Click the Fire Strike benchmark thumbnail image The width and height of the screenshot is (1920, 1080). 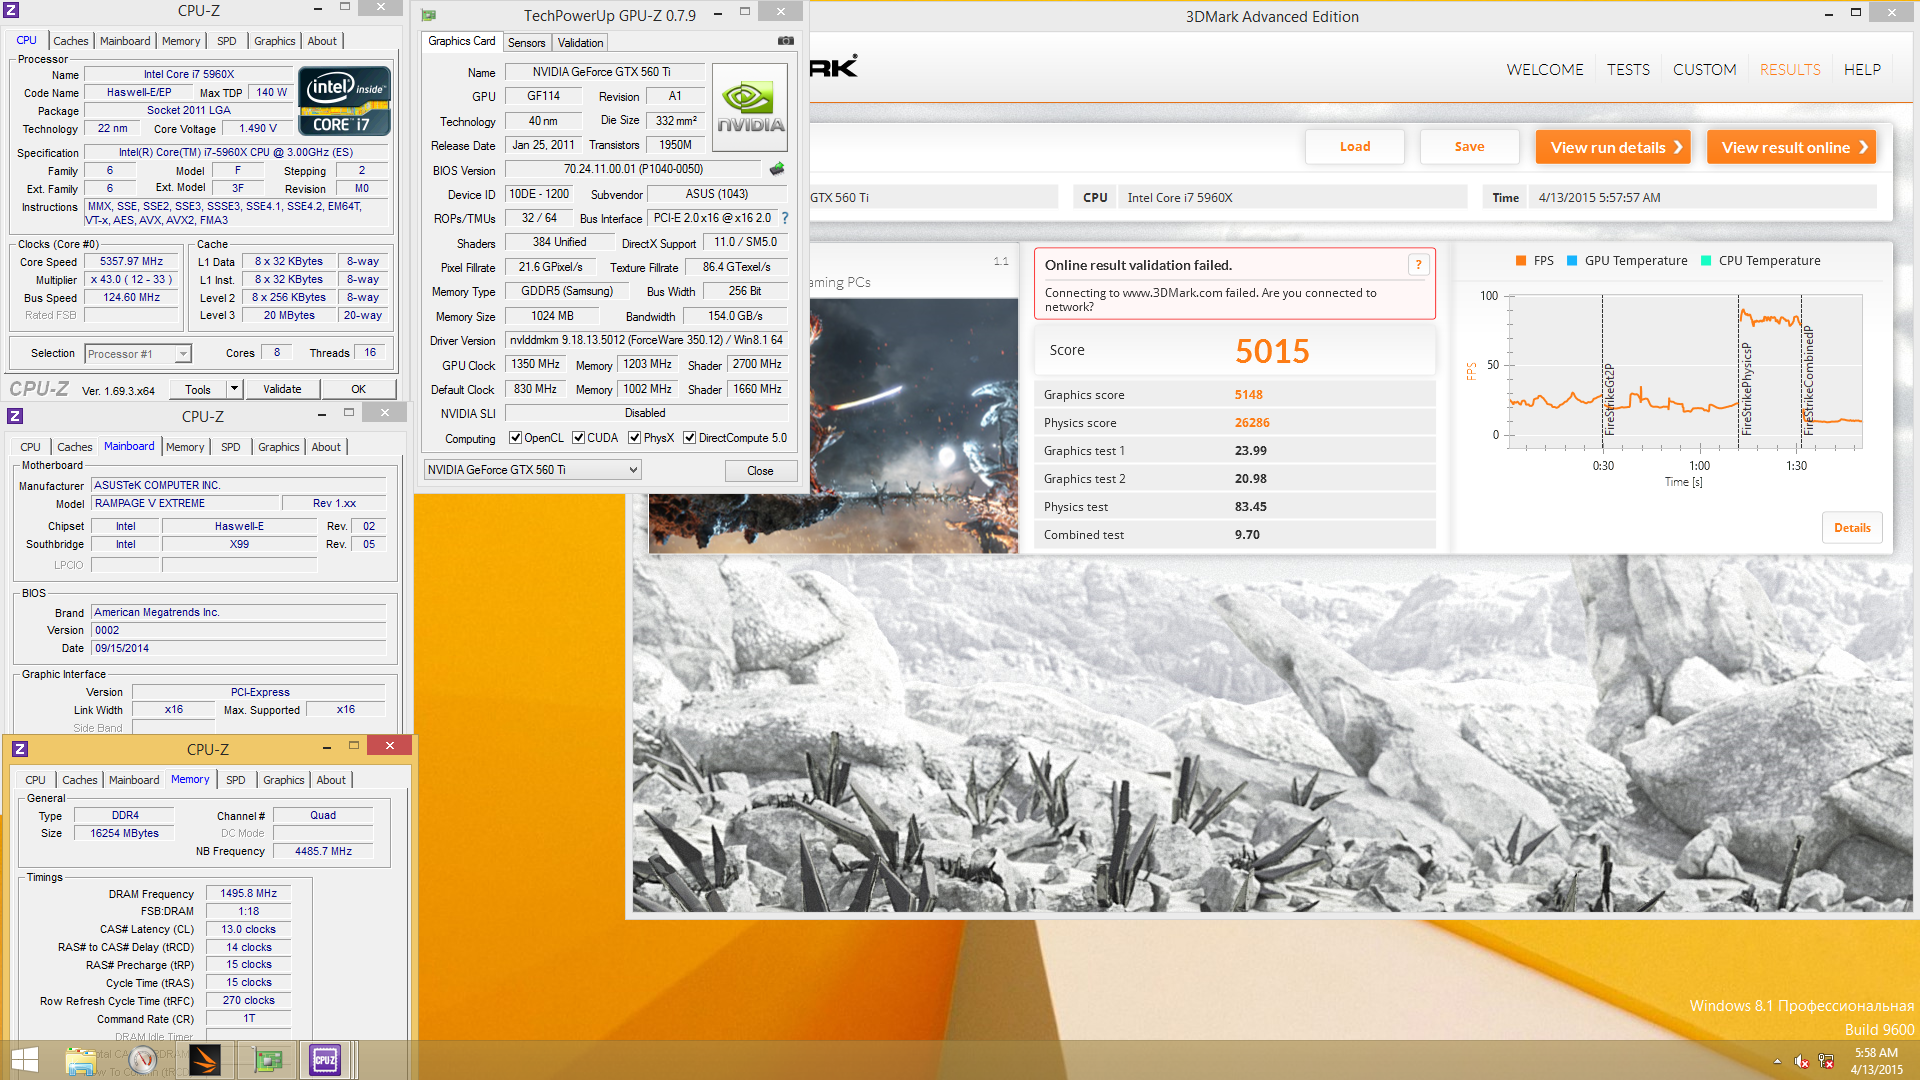tap(833, 426)
